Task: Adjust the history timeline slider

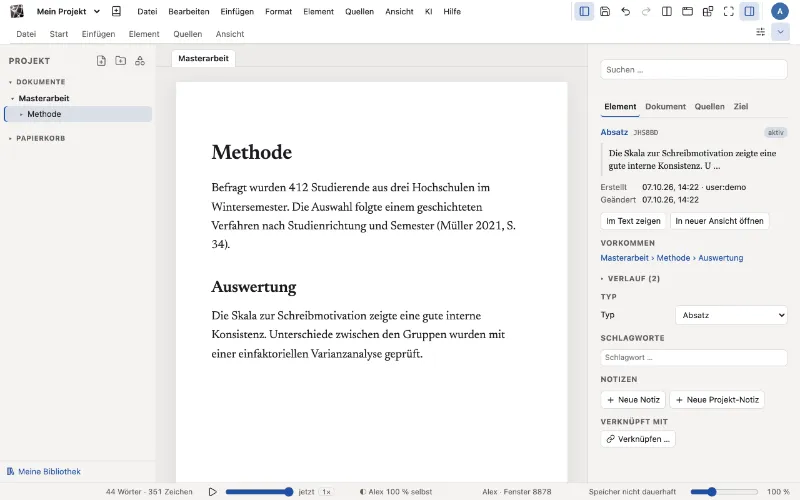Action: coord(259,492)
